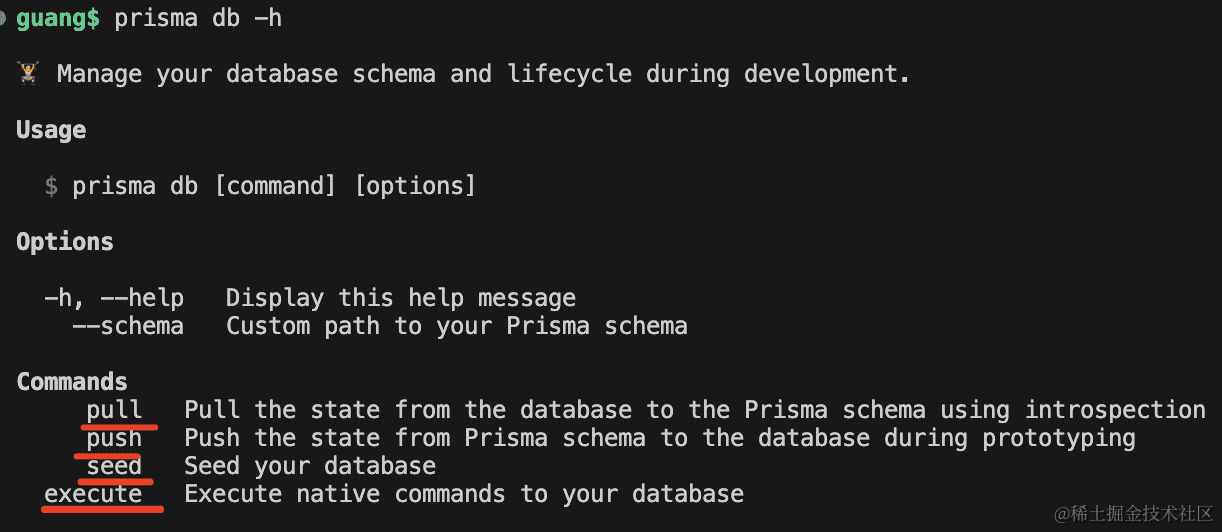The height and width of the screenshot is (532, 1222).
Task: Click 'Display this help message' text
Action: pyautogui.click(x=400, y=298)
